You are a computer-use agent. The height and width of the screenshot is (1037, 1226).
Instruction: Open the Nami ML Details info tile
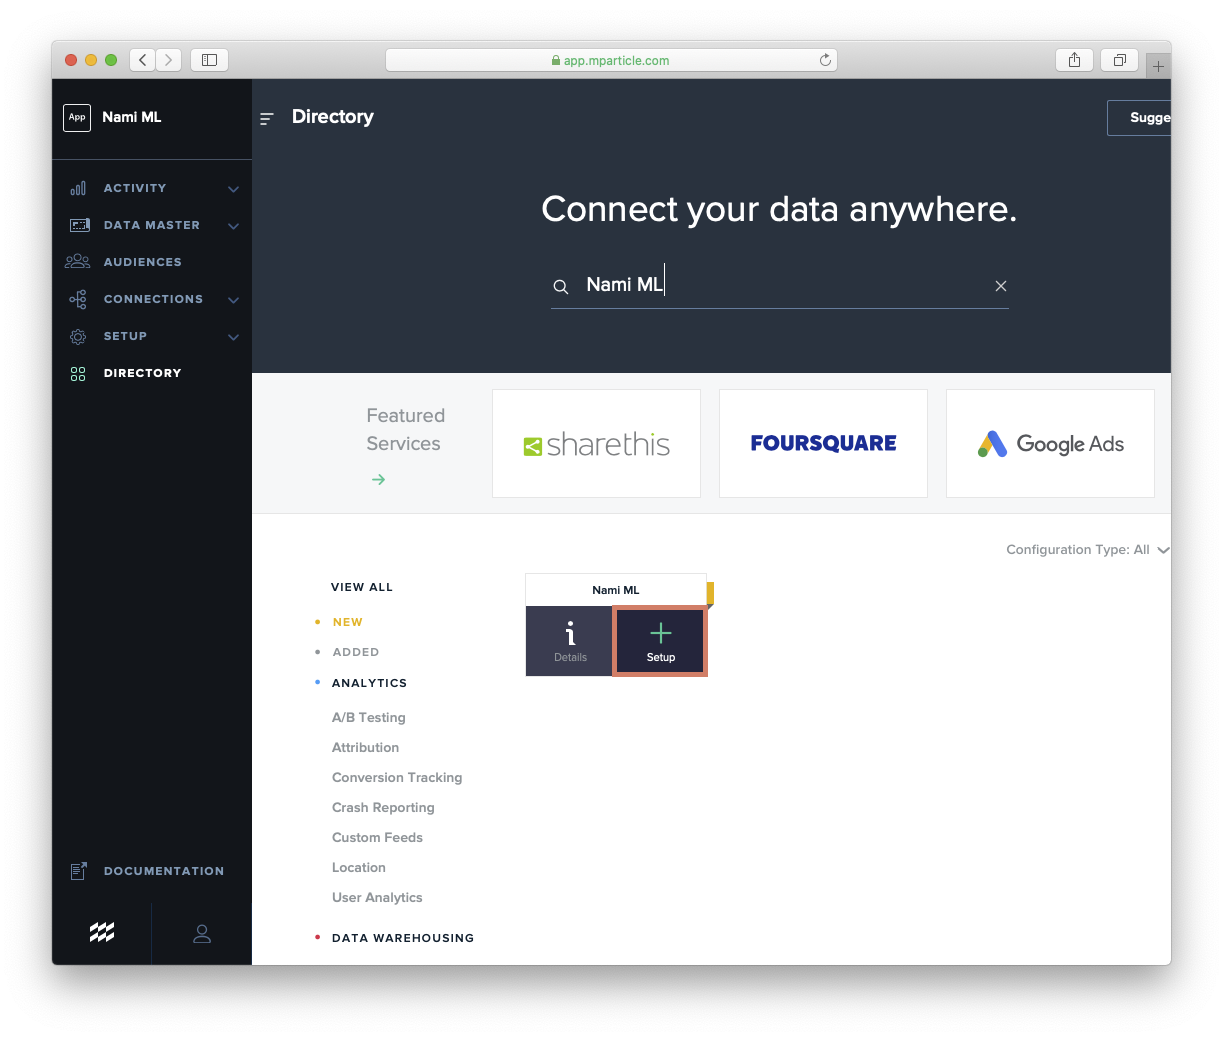point(570,641)
